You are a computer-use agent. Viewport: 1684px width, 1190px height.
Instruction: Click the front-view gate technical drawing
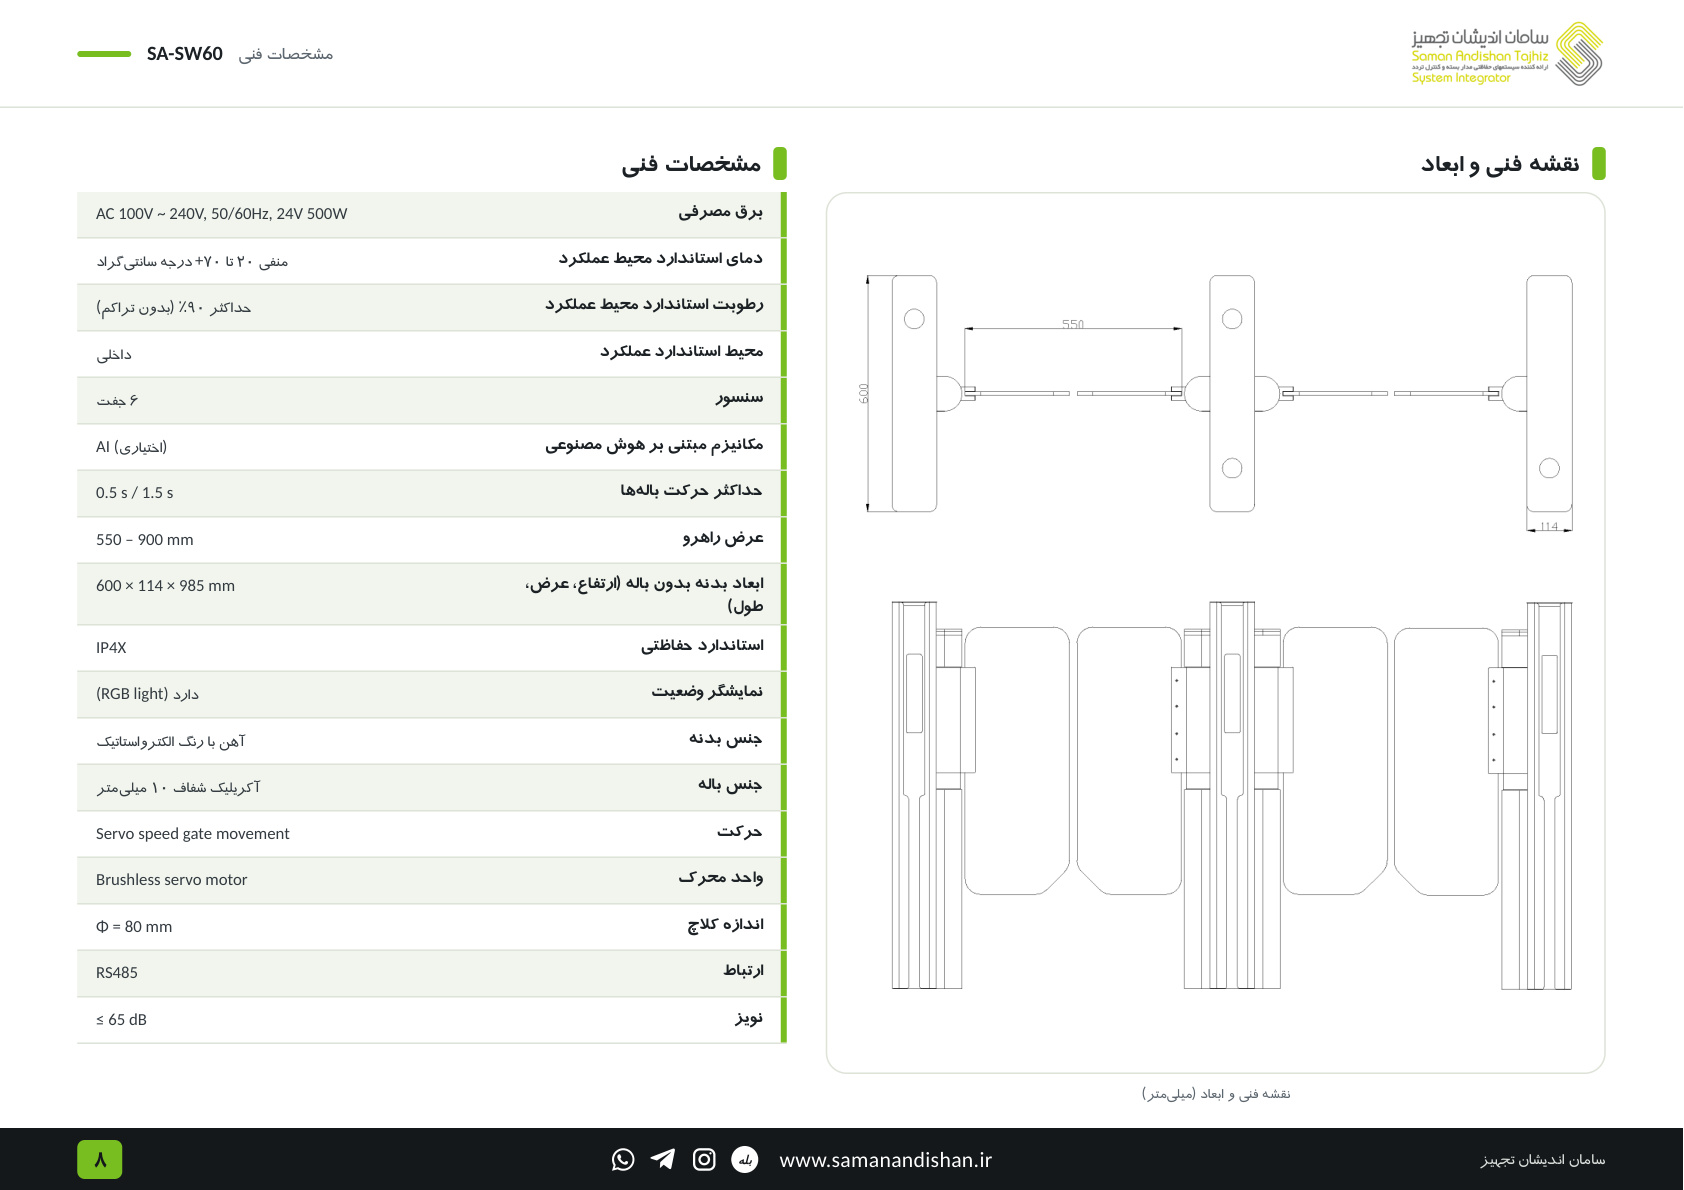(x=1232, y=795)
